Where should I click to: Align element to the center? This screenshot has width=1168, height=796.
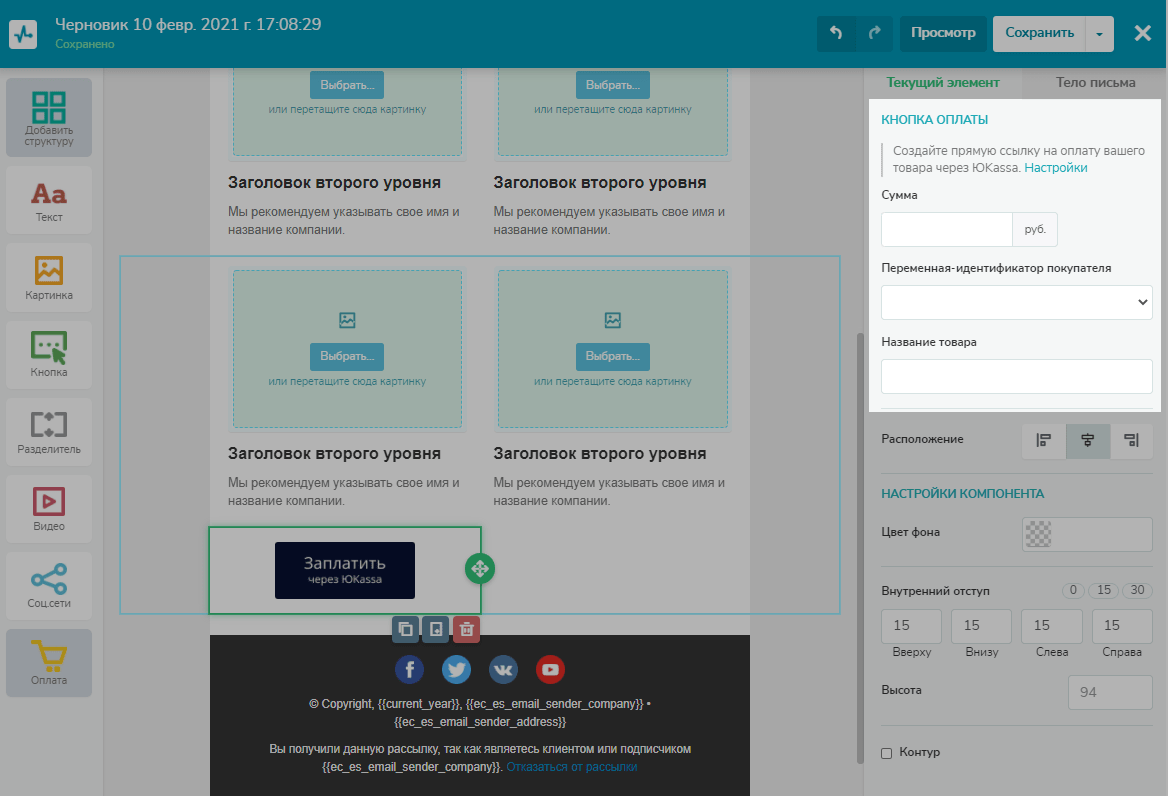(x=1088, y=440)
